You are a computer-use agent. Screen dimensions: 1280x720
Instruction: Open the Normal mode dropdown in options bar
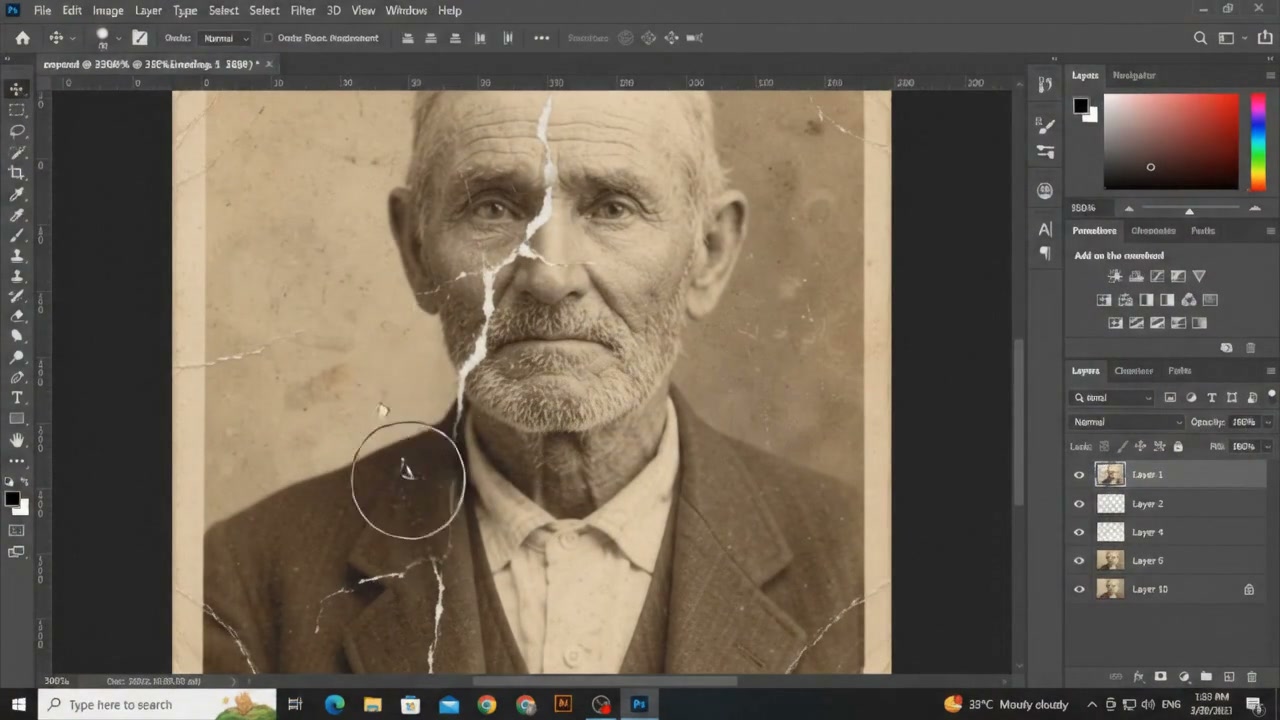pyautogui.click(x=224, y=38)
